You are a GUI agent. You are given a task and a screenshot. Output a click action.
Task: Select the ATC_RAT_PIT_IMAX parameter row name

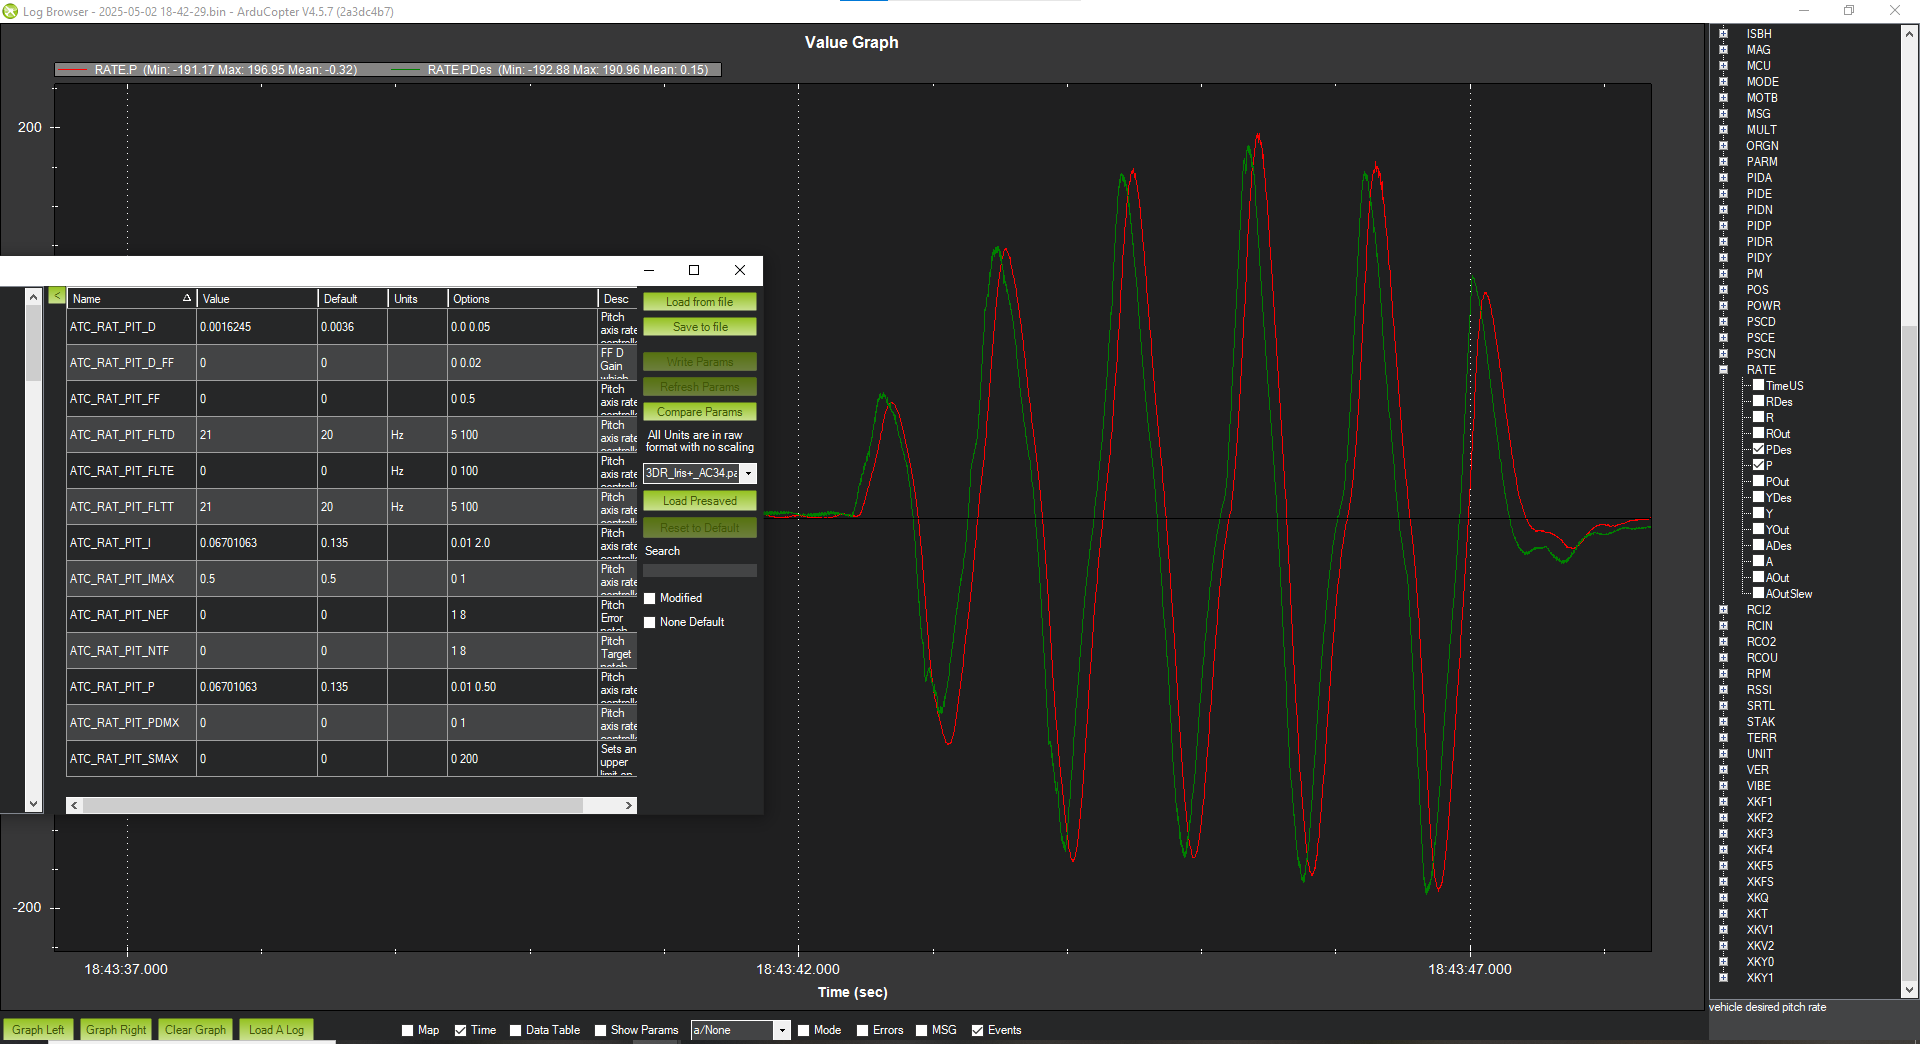pos(122,579)
